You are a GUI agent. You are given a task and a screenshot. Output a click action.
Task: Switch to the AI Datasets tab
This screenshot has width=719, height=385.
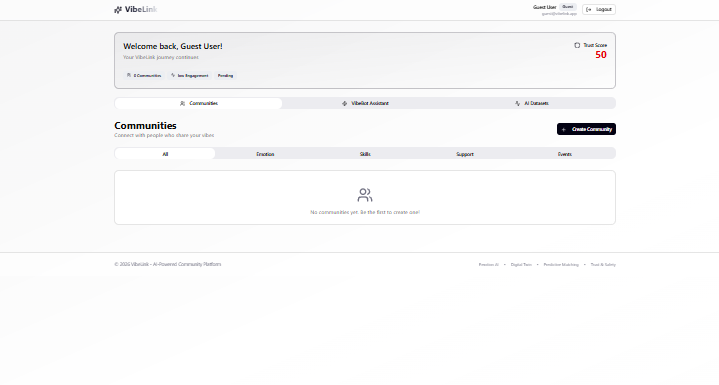(x=532, y=103)
